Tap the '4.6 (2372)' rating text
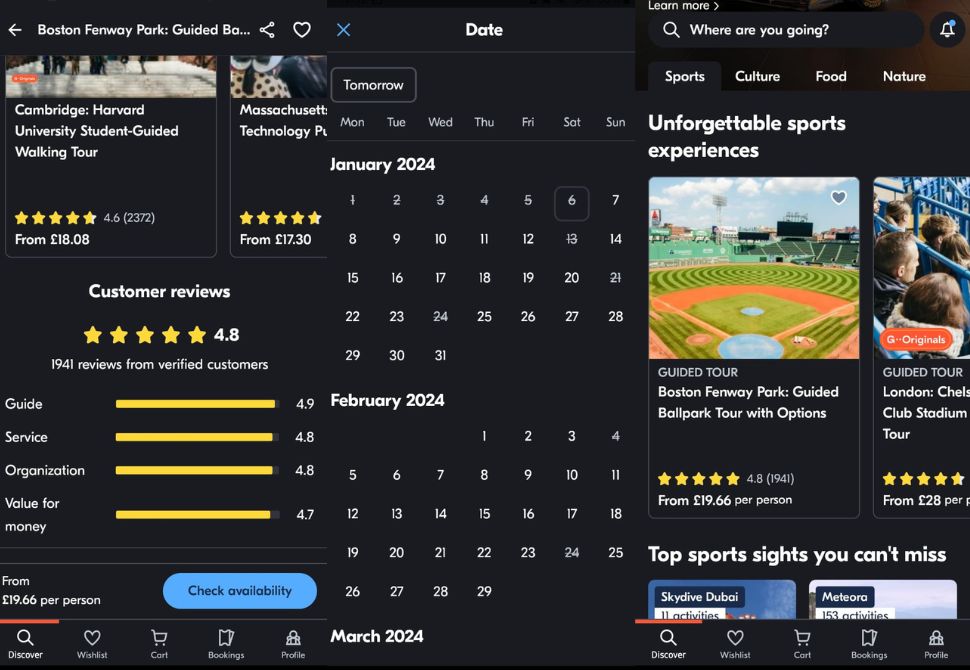Viewport: 970px width, 670px height. pyautogui.click(x=129, y=218)
